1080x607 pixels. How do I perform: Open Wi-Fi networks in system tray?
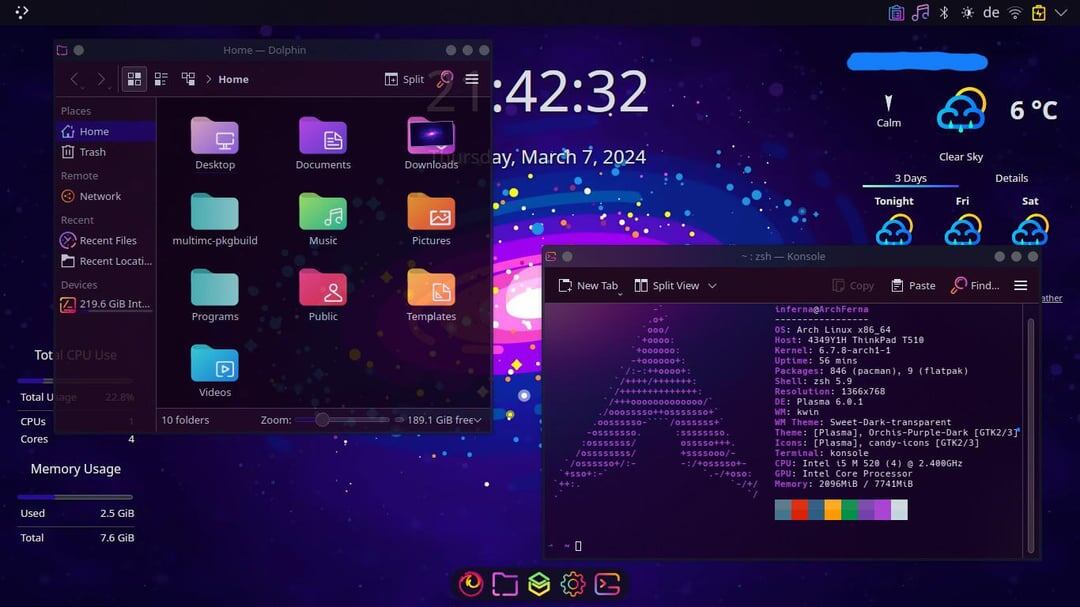coord(1015,12)
